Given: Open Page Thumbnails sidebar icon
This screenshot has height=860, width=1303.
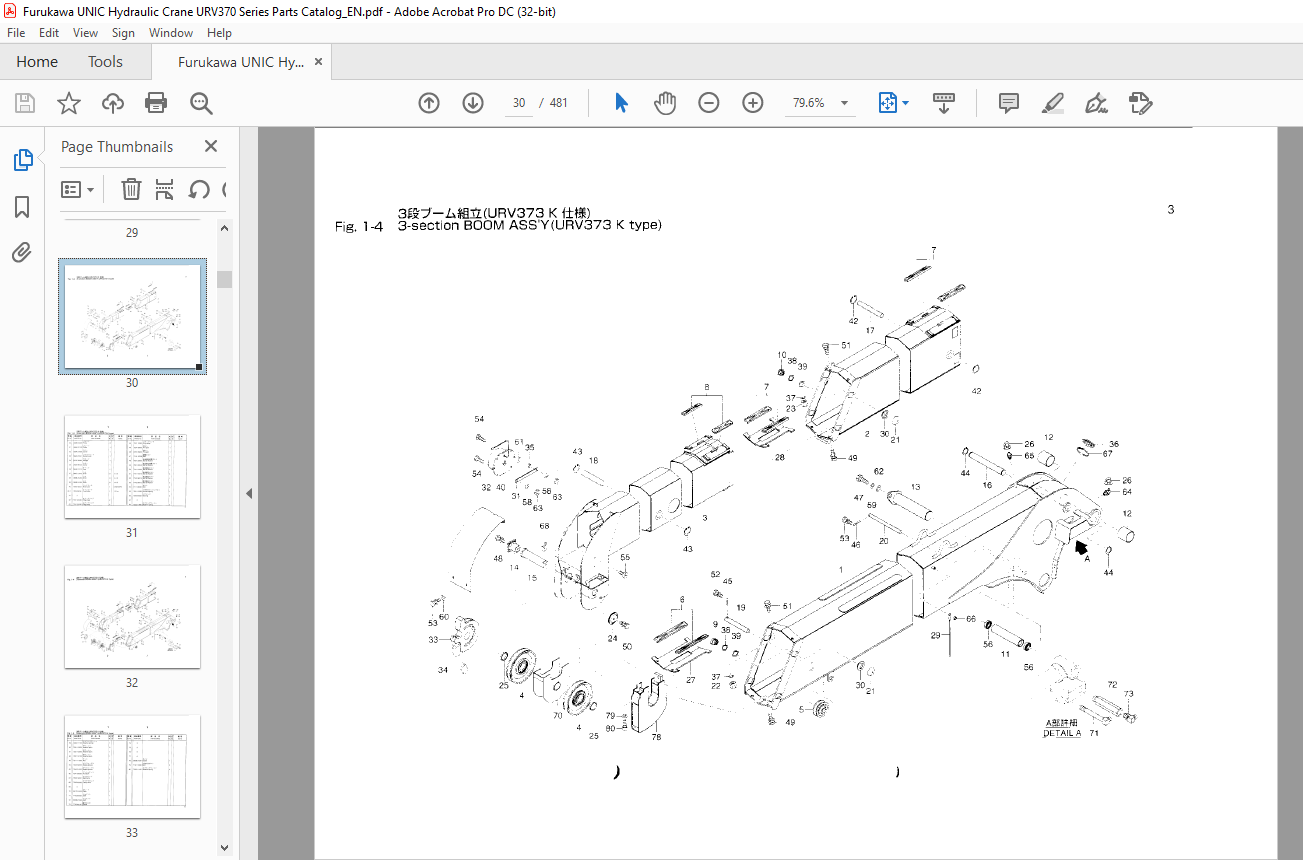Looking at the screenshot, I should [x=22, y=159].
